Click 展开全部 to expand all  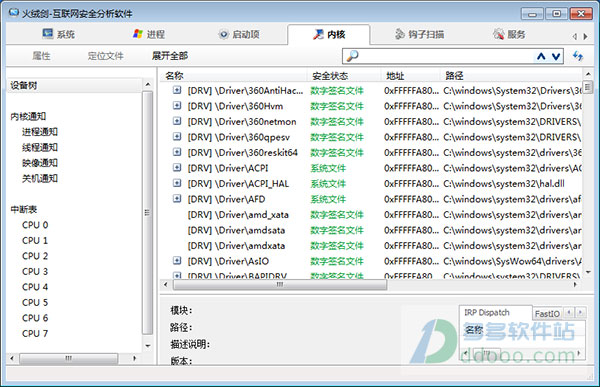click(x=170, y=56)
